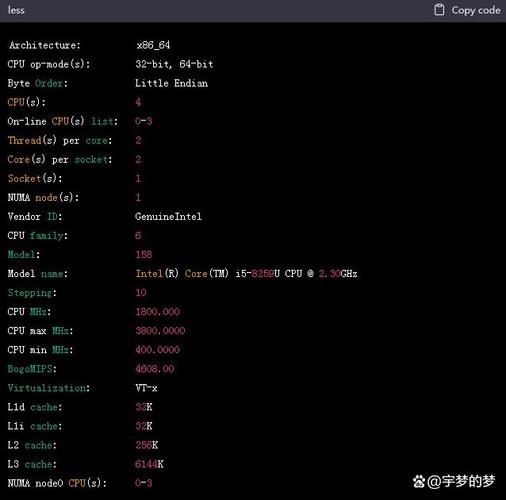Click the 'x86_64' value
Image resolution: width=506 pixels, height=500 pixels.
coord(153,45)
